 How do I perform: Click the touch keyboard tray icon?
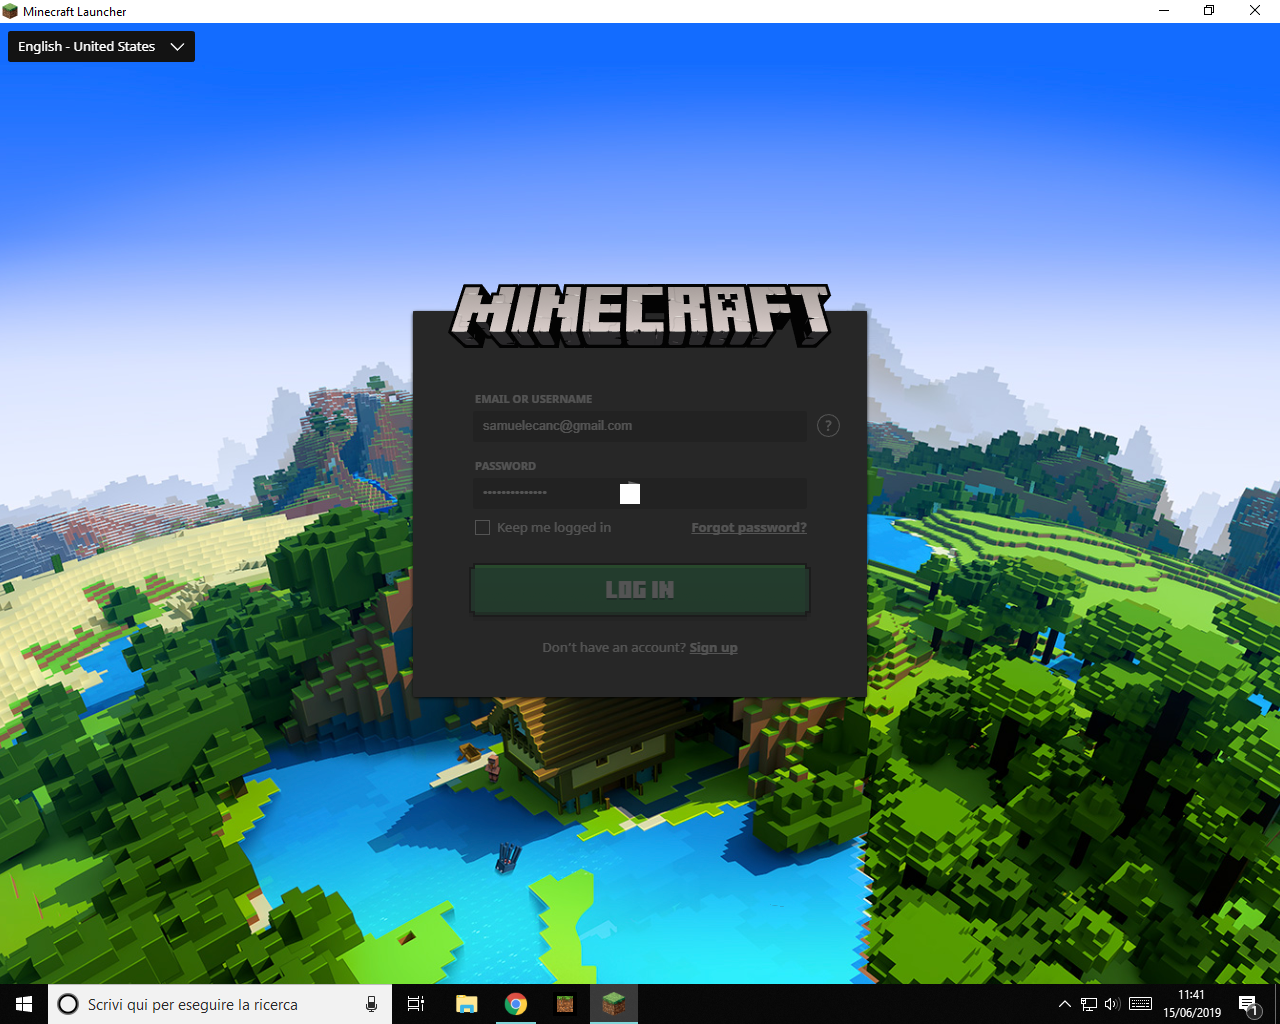(x=1140, y=1004)
